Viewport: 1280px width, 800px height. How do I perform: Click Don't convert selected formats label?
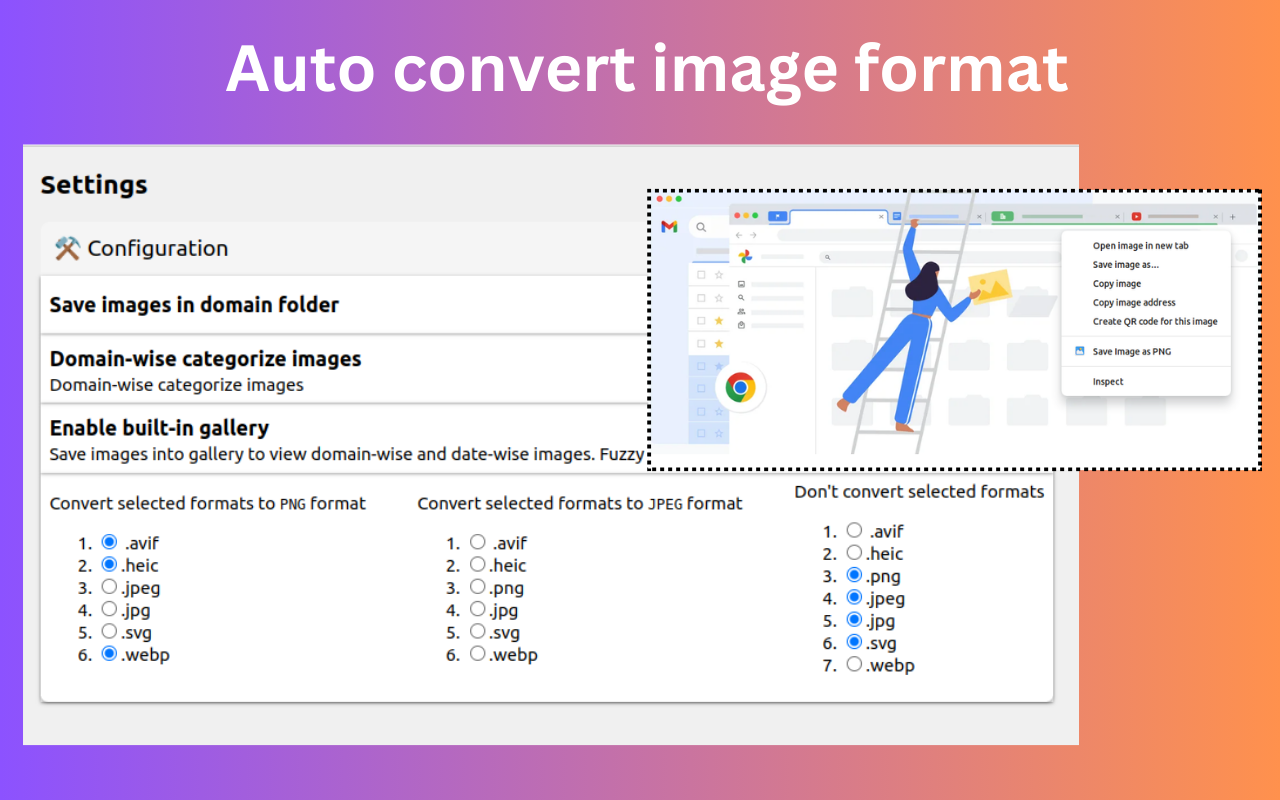919,492
